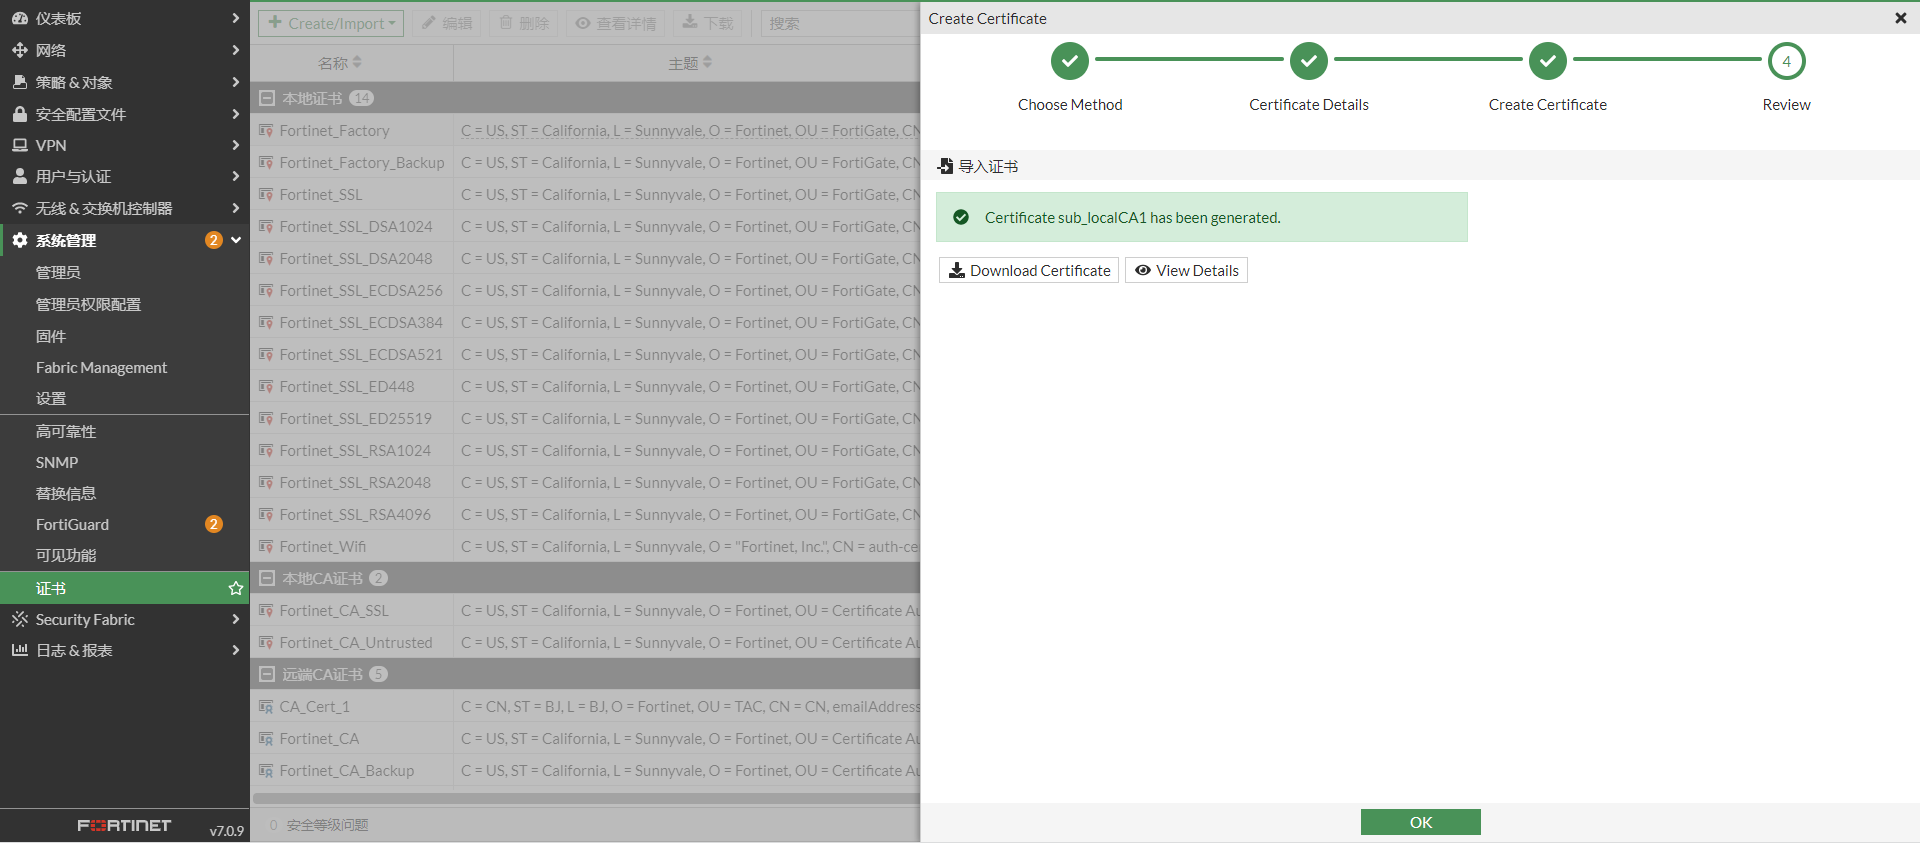Open the Create/Import dropdown
1920x845 pixels.
click(x=331, y=23)
